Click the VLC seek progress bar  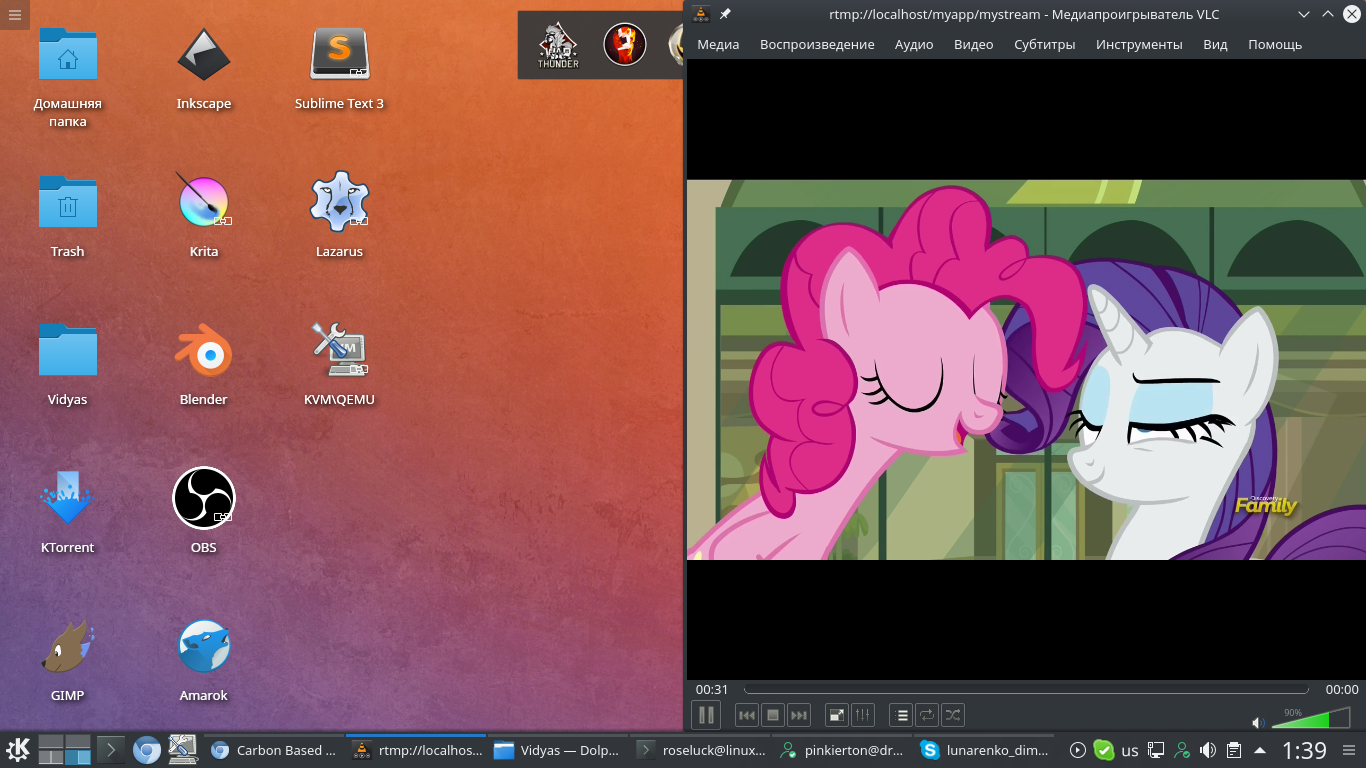point(1027,689)
